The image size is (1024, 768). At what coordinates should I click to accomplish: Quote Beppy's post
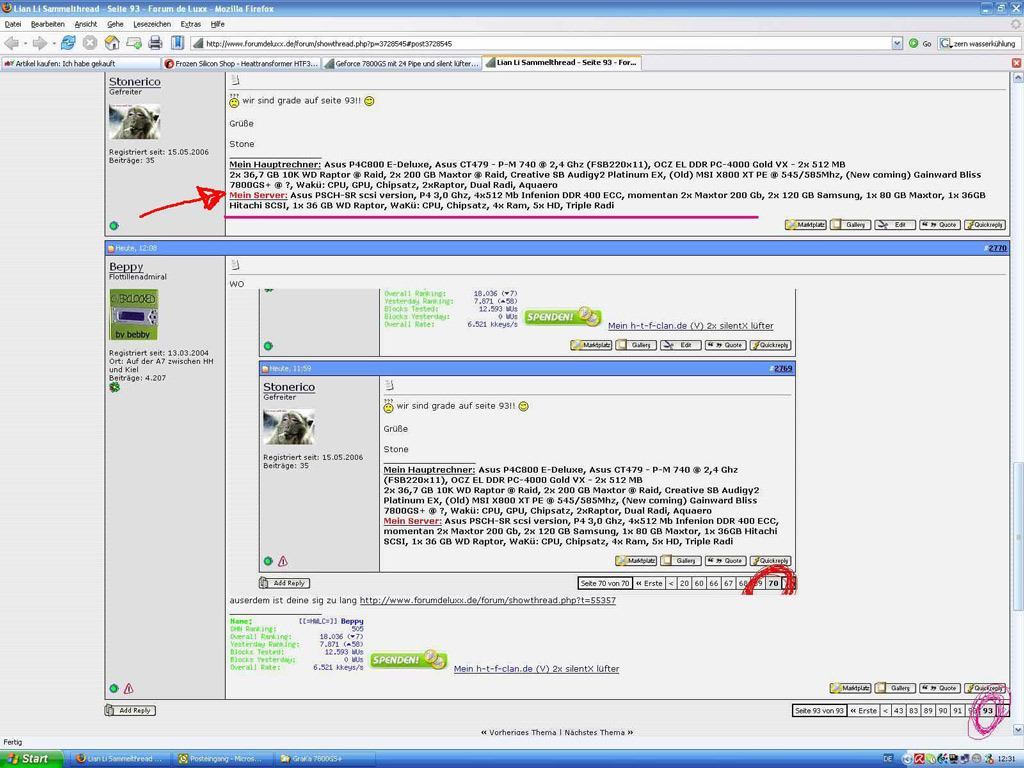(940, 688)
